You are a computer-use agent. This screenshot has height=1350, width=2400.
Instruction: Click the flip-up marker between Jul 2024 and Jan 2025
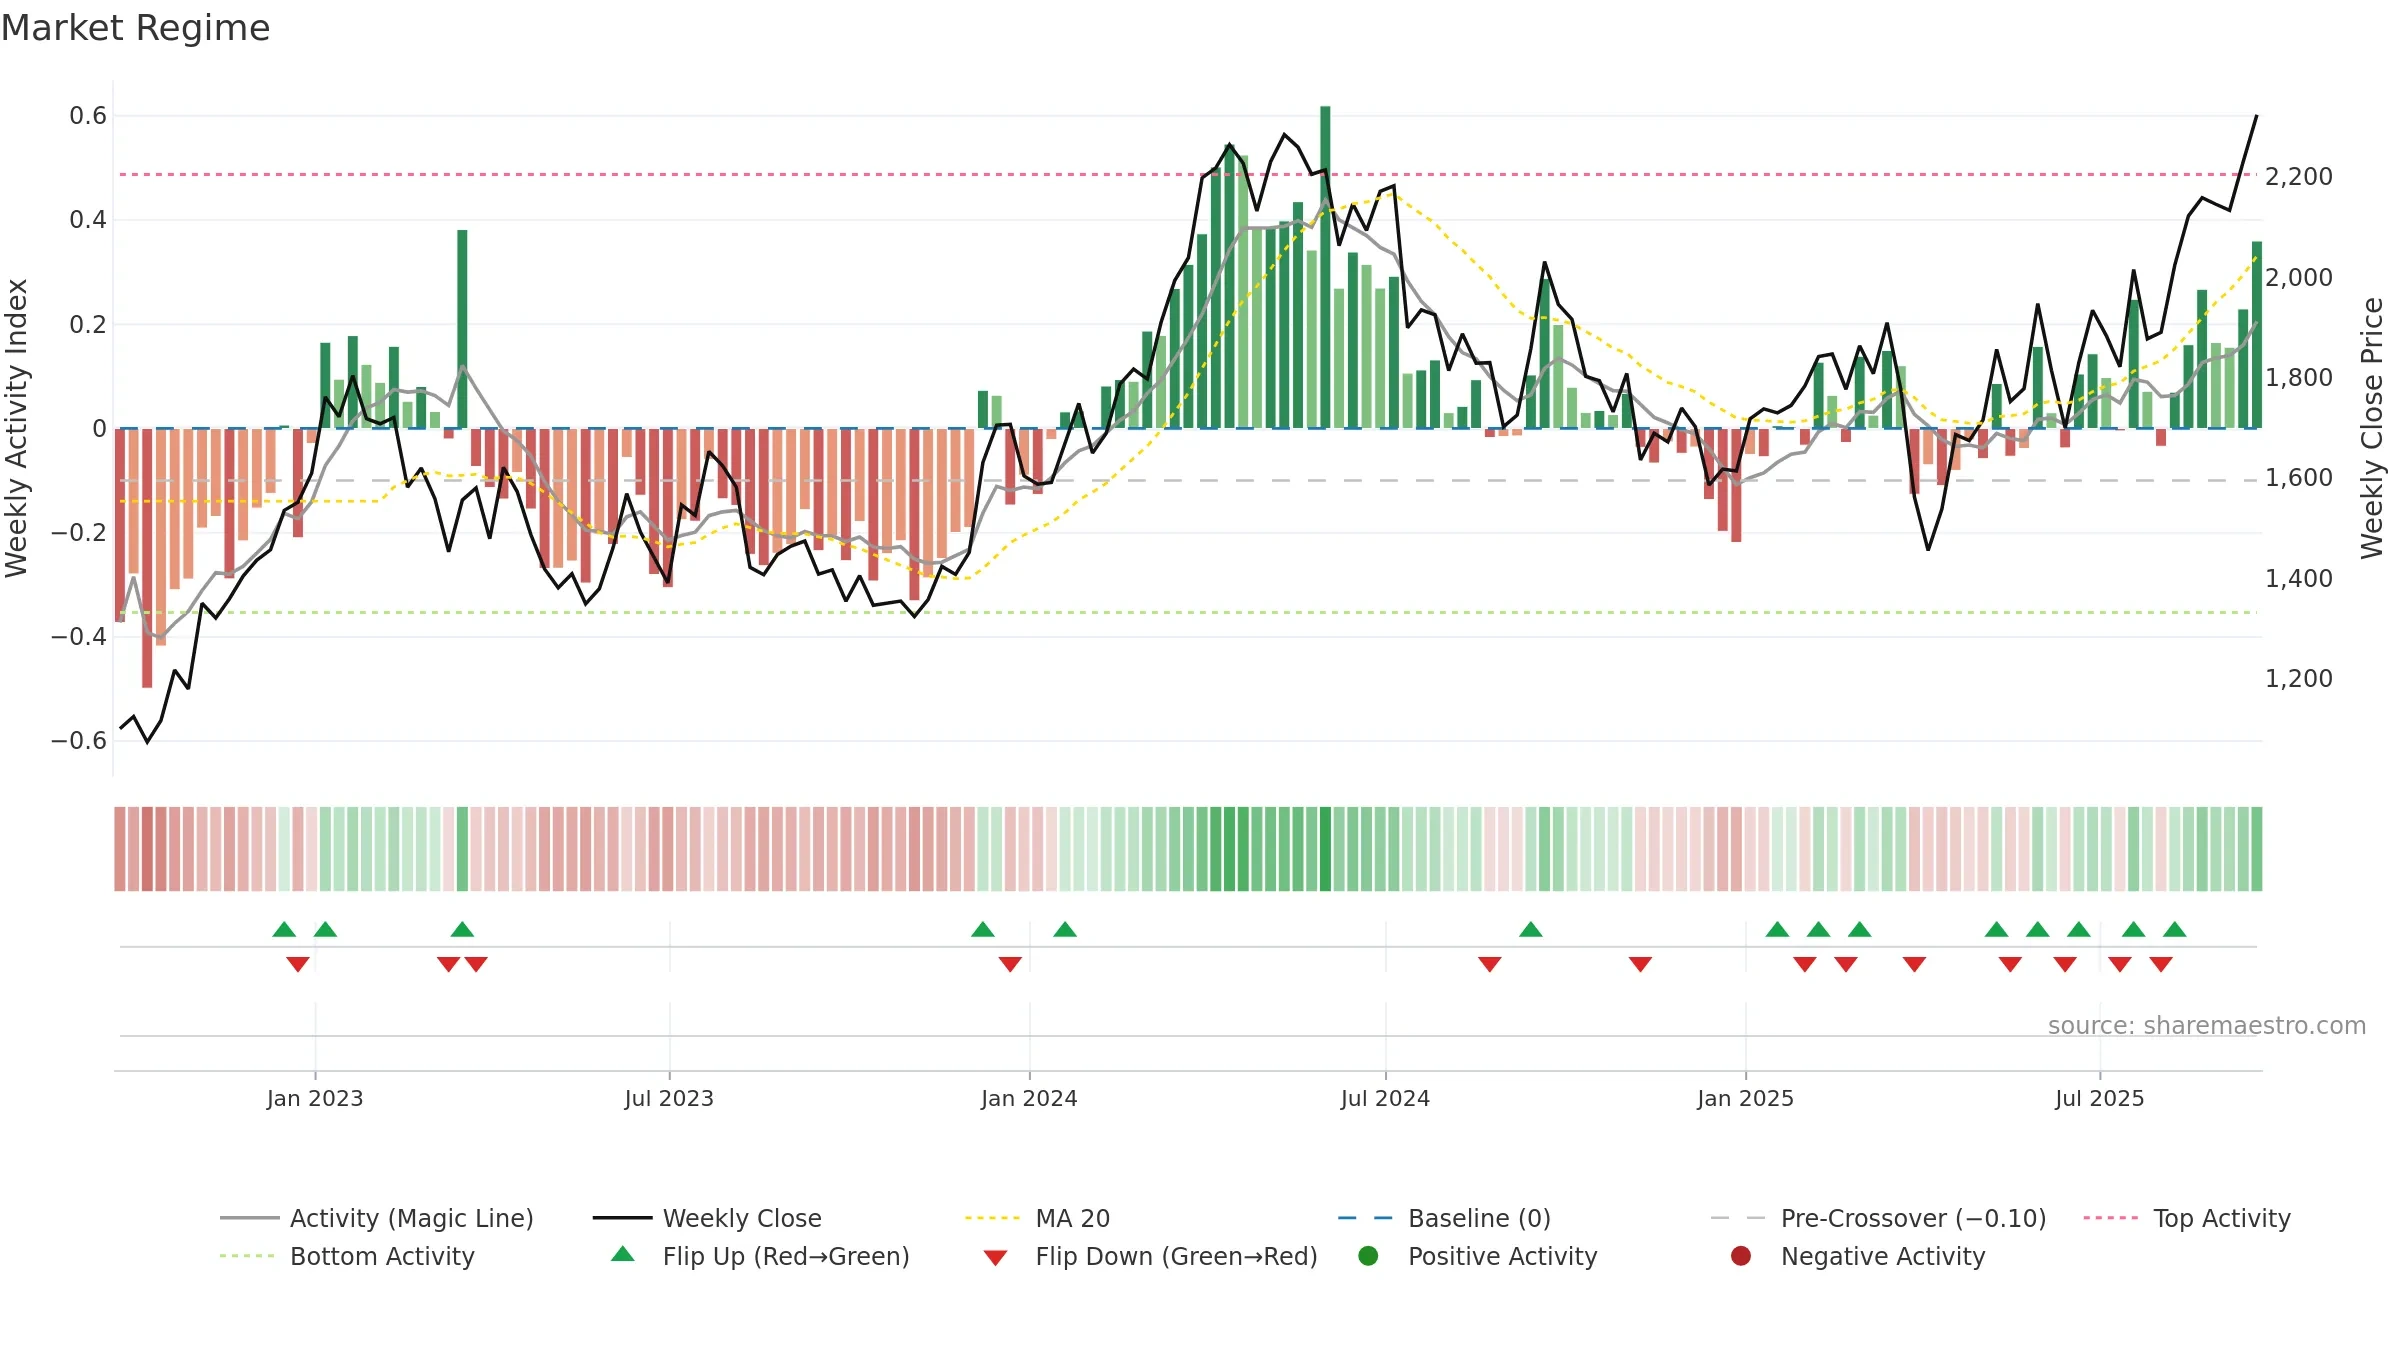(1531, 929)
